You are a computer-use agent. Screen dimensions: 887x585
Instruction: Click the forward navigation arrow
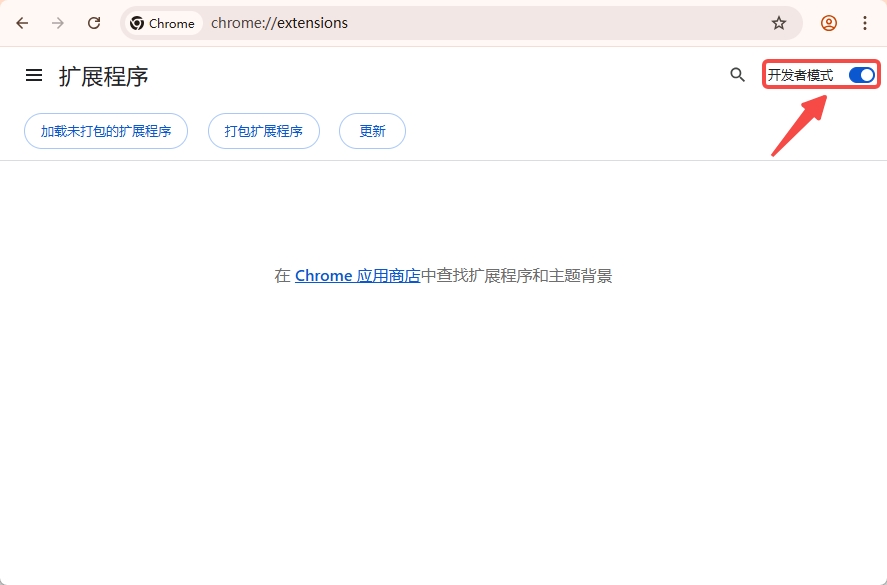tap(58, 22)
